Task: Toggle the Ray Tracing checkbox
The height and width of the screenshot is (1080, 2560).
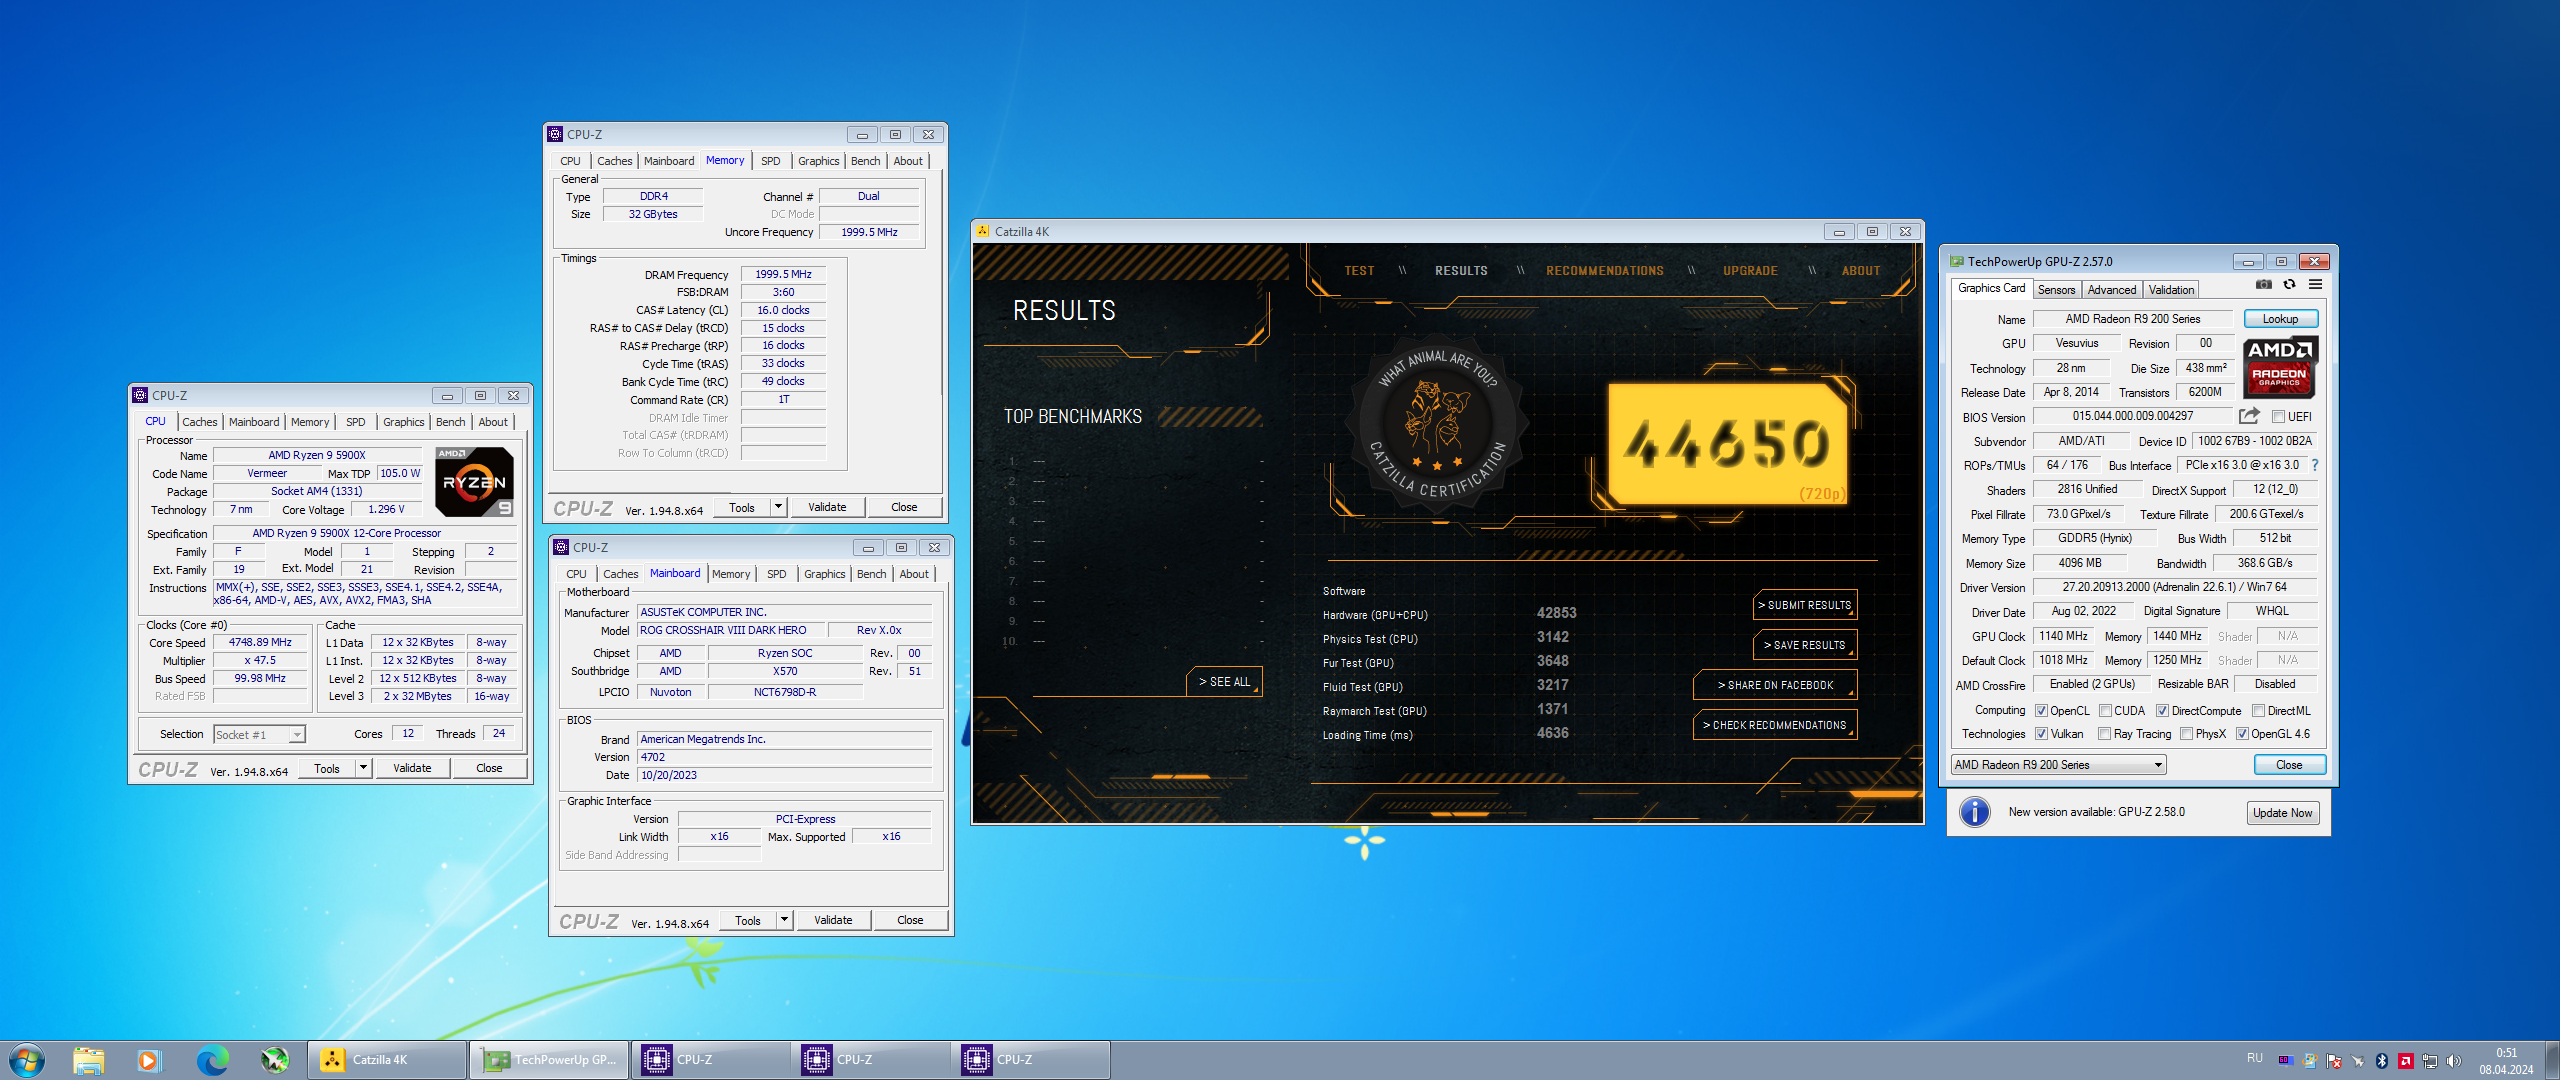Action: [2105, 734]
